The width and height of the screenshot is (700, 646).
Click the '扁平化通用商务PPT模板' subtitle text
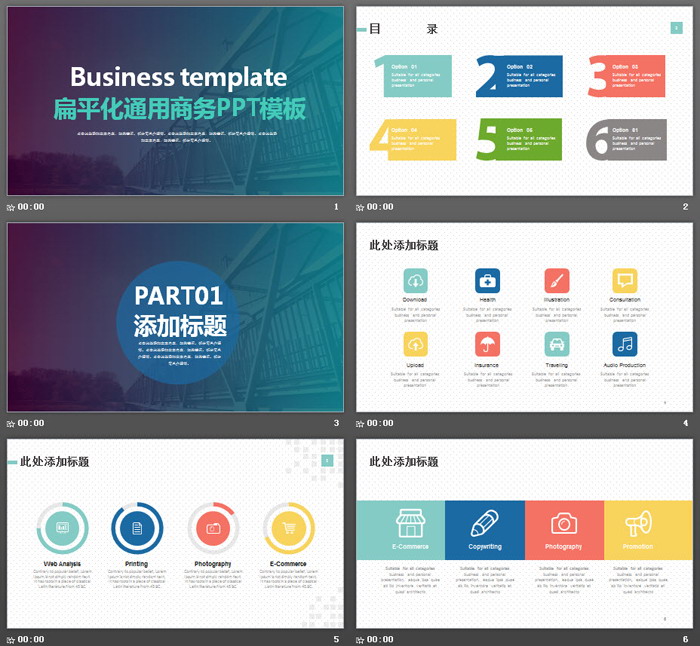point(179,108)
